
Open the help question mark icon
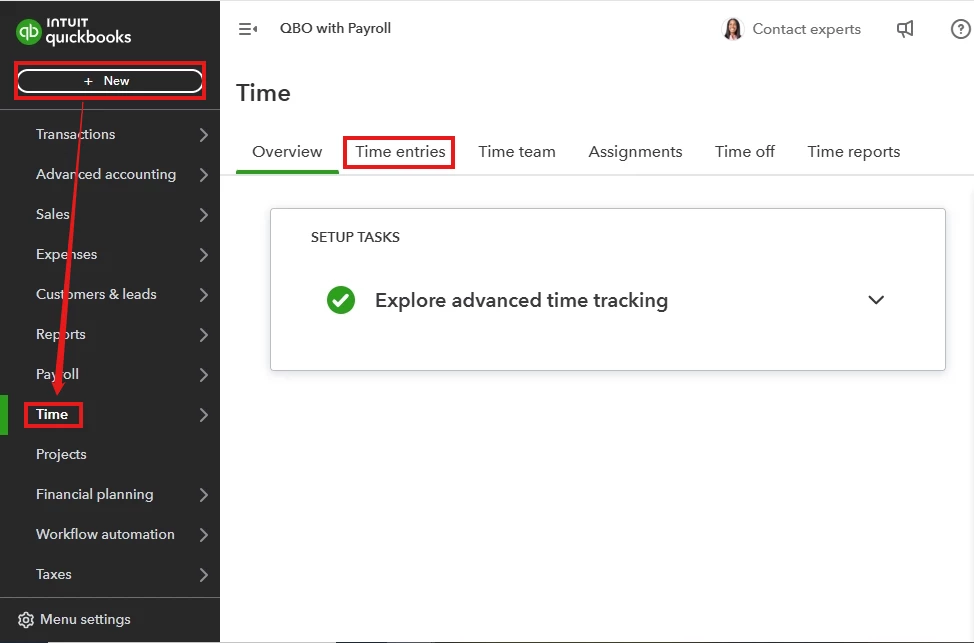[960, 29]
